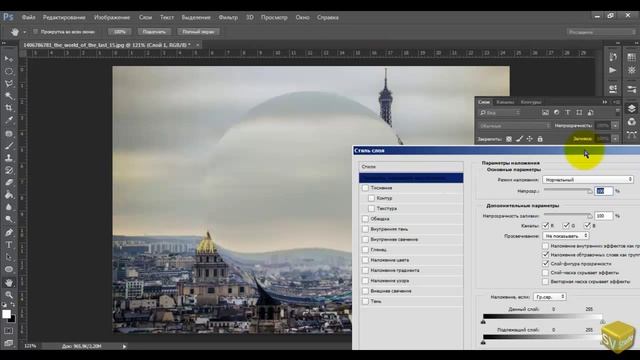
Task: Switch to the Контуры tab
Action: (531, 102)
